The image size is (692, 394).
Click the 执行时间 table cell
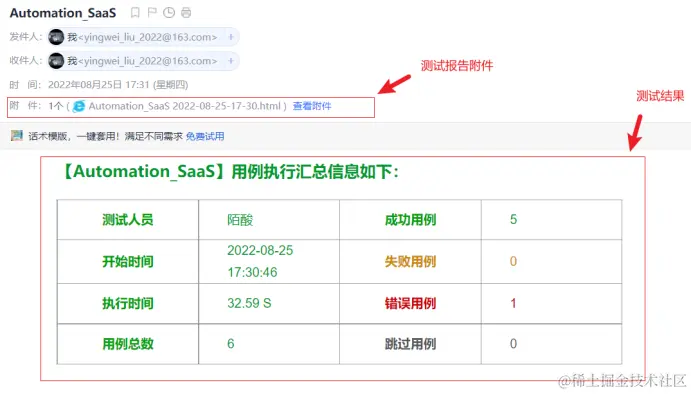pyautogui.click(x=128, y=304)
